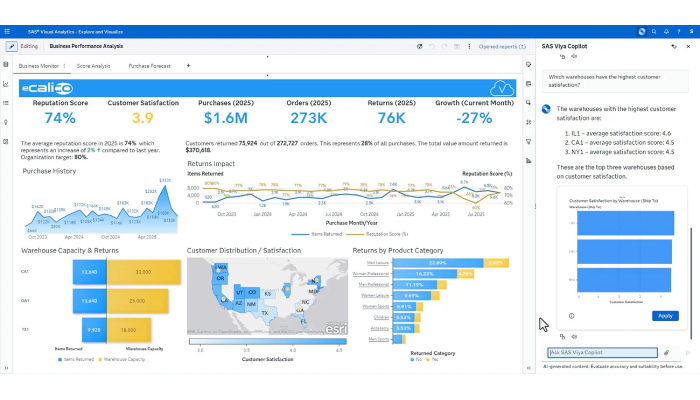Image resolution: width=700 pixels, height=400 pixels.
Task: Open the report toolbar overflow menu
Action: click(469, 46)
